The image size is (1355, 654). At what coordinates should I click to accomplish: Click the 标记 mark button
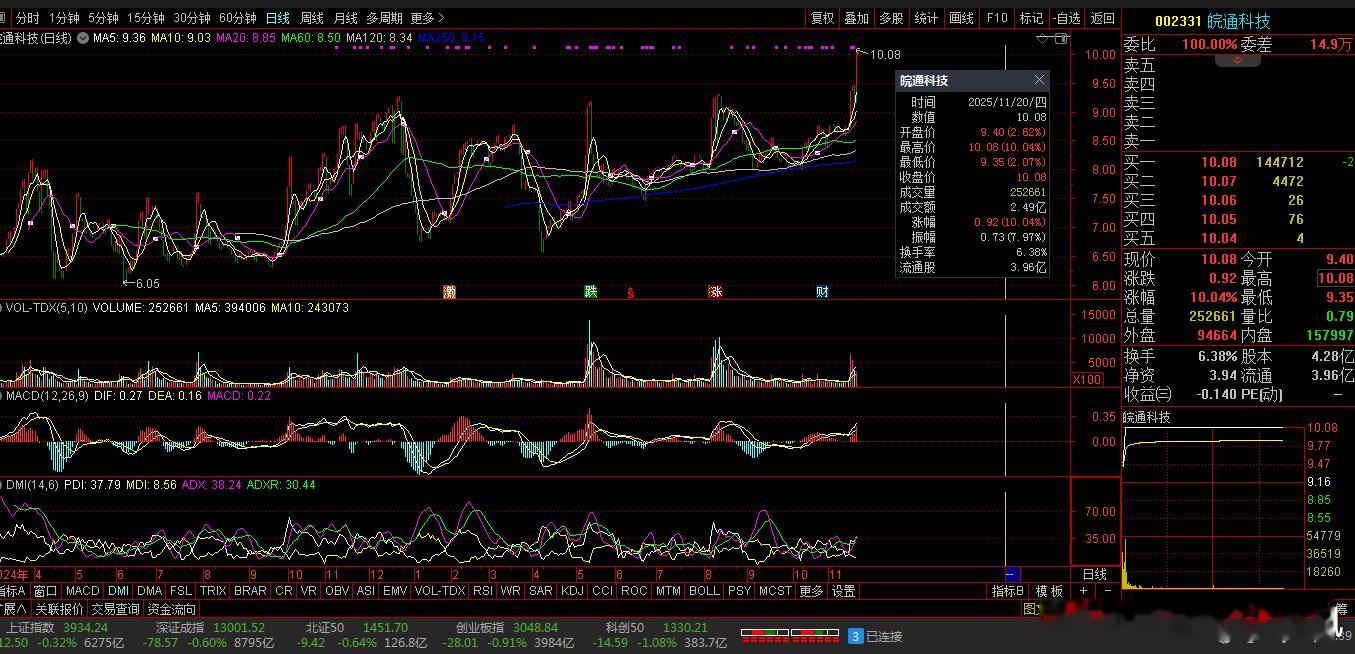(1031, 18)
